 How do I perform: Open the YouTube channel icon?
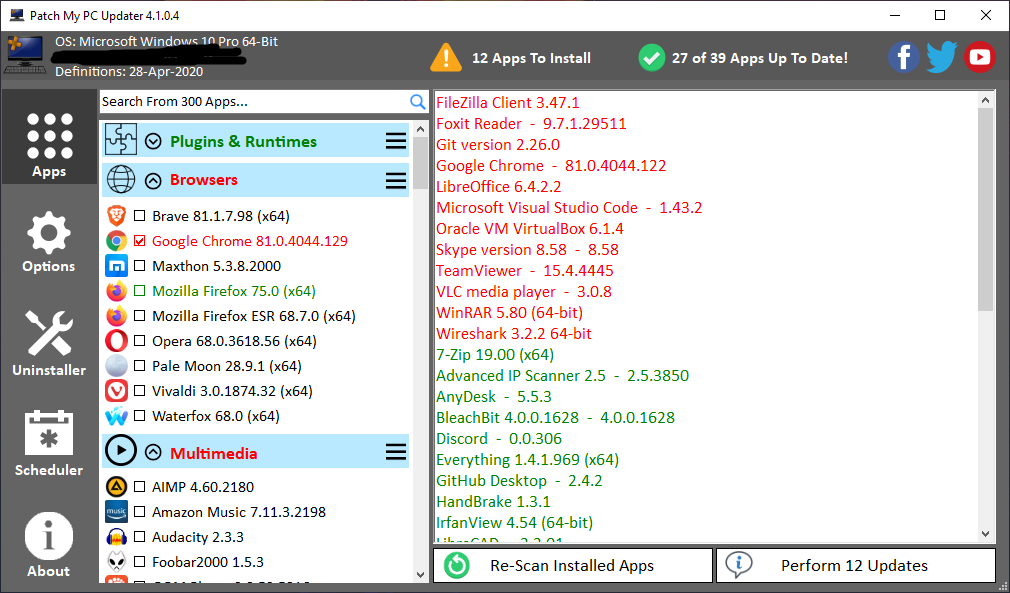(980, 57)
